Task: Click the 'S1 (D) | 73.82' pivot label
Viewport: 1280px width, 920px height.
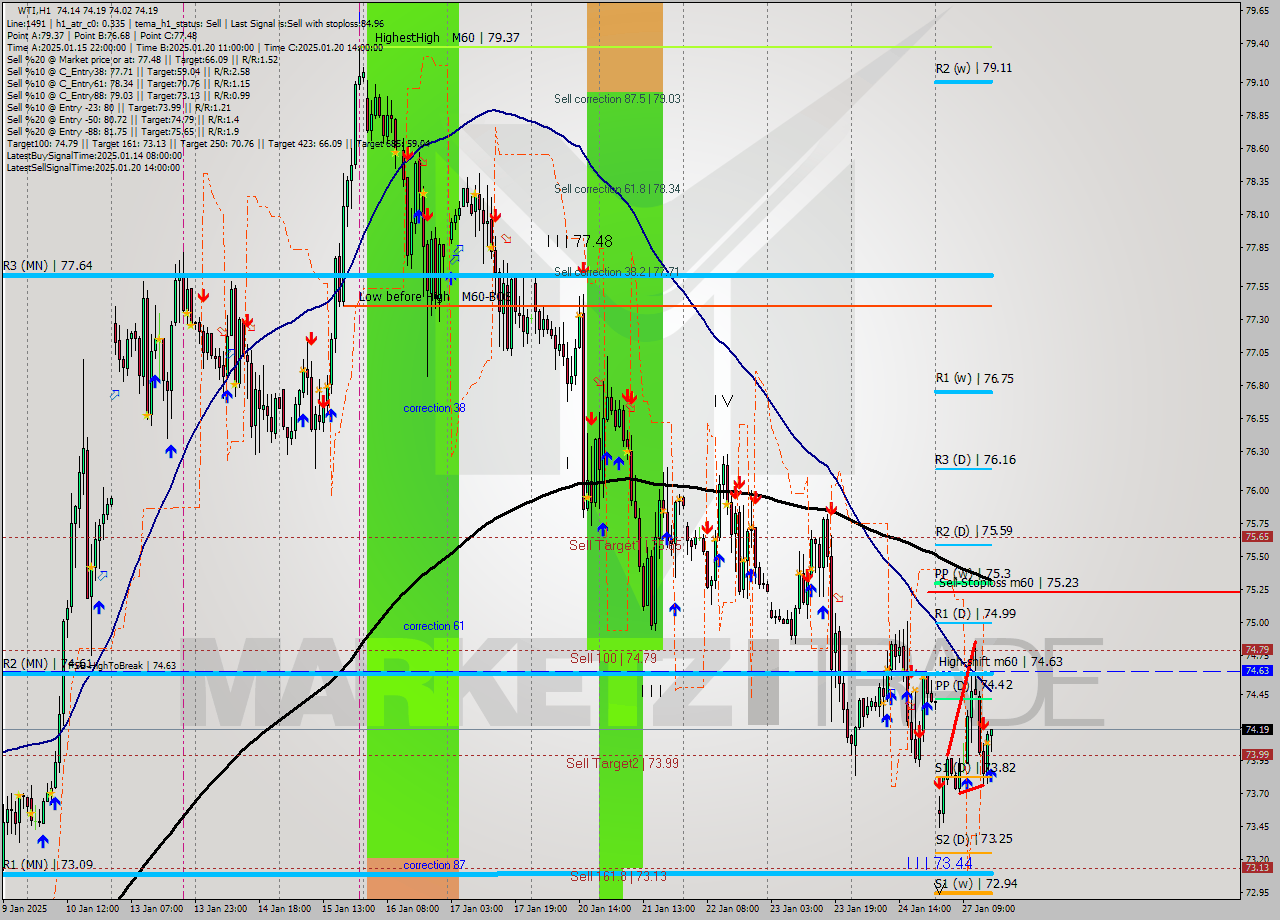Action: [x=975, y=768]
